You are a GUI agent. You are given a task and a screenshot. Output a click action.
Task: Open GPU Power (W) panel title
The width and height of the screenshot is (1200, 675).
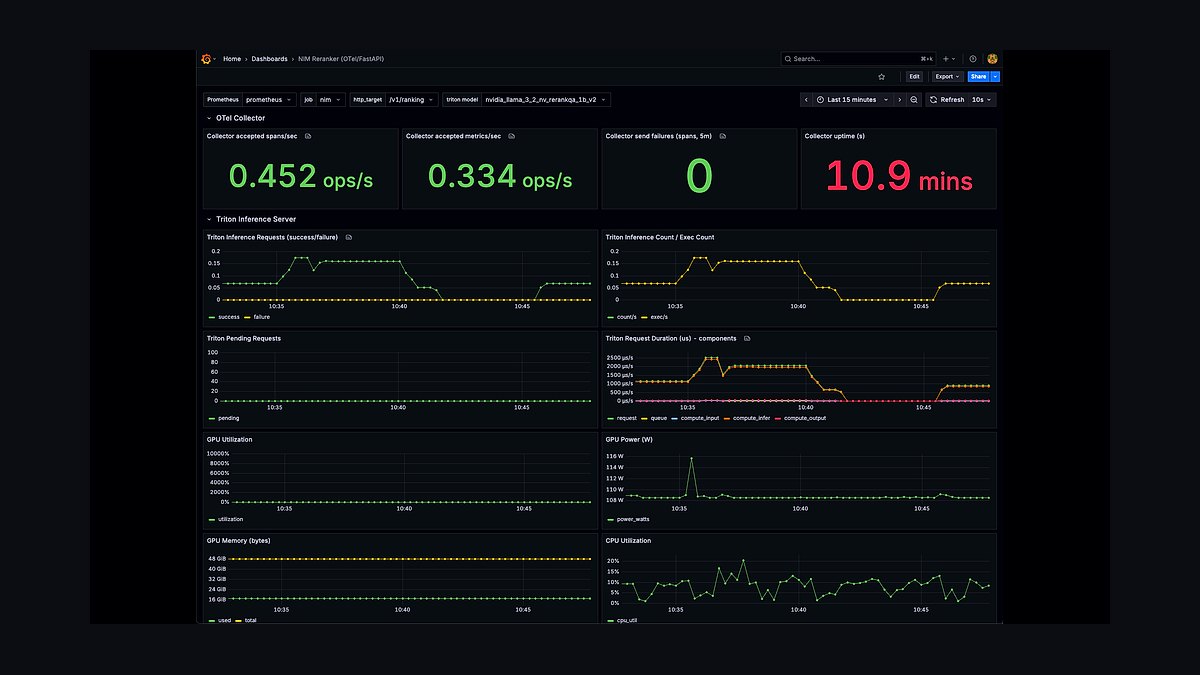coord(629,439)
